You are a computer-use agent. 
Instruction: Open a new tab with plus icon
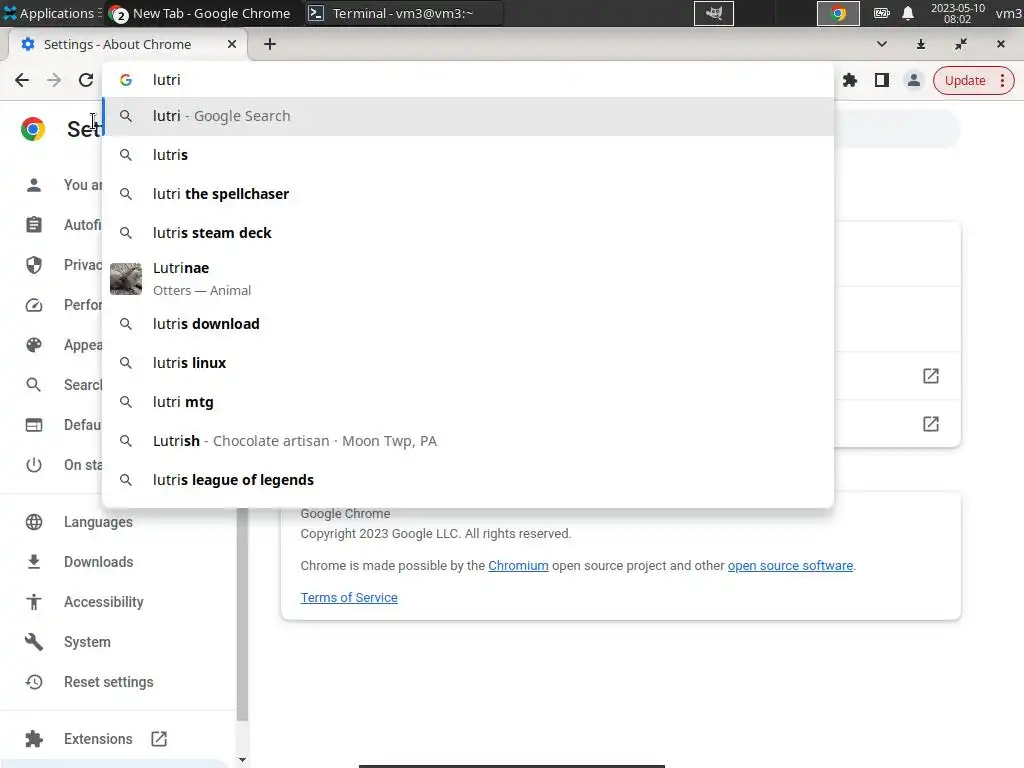270,44
